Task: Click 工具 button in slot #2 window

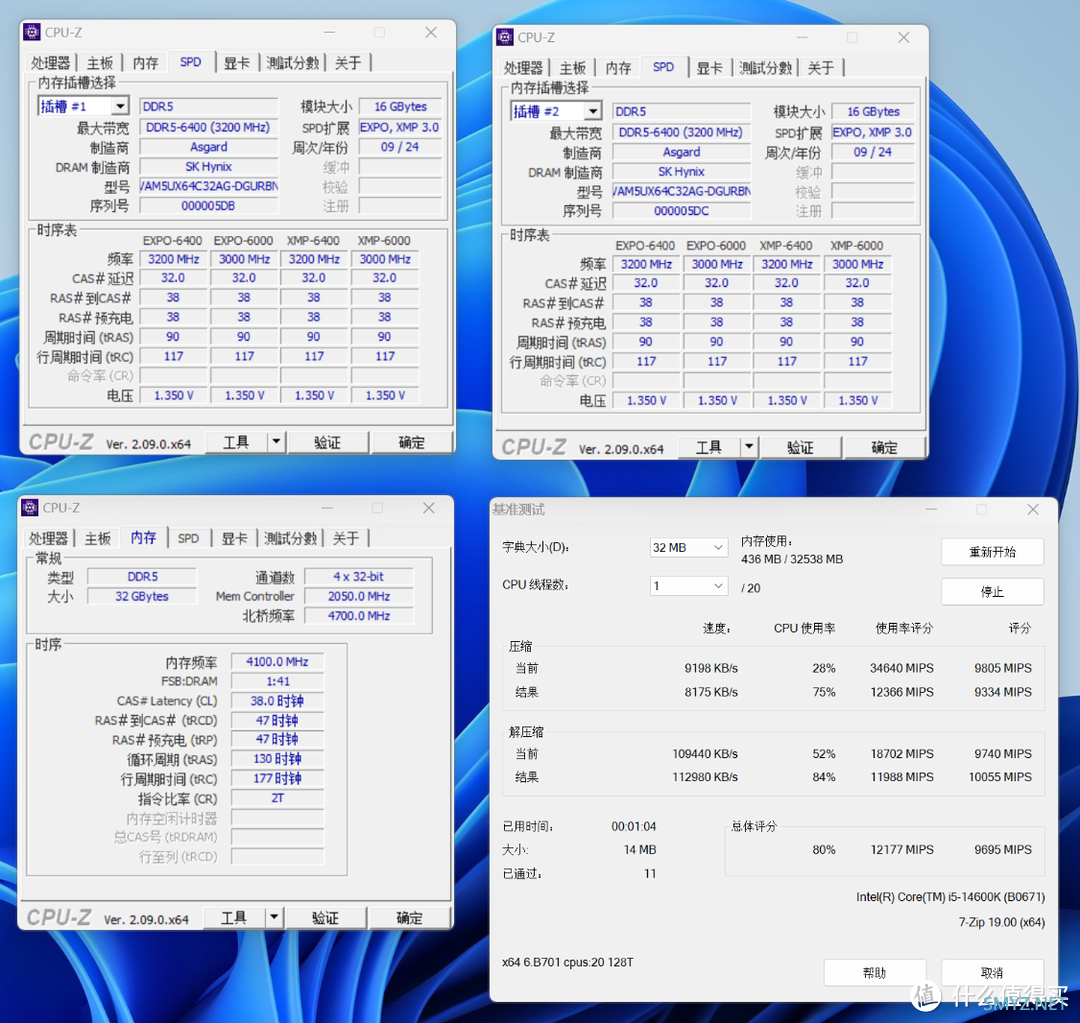Action: click(x=709, y=446)
